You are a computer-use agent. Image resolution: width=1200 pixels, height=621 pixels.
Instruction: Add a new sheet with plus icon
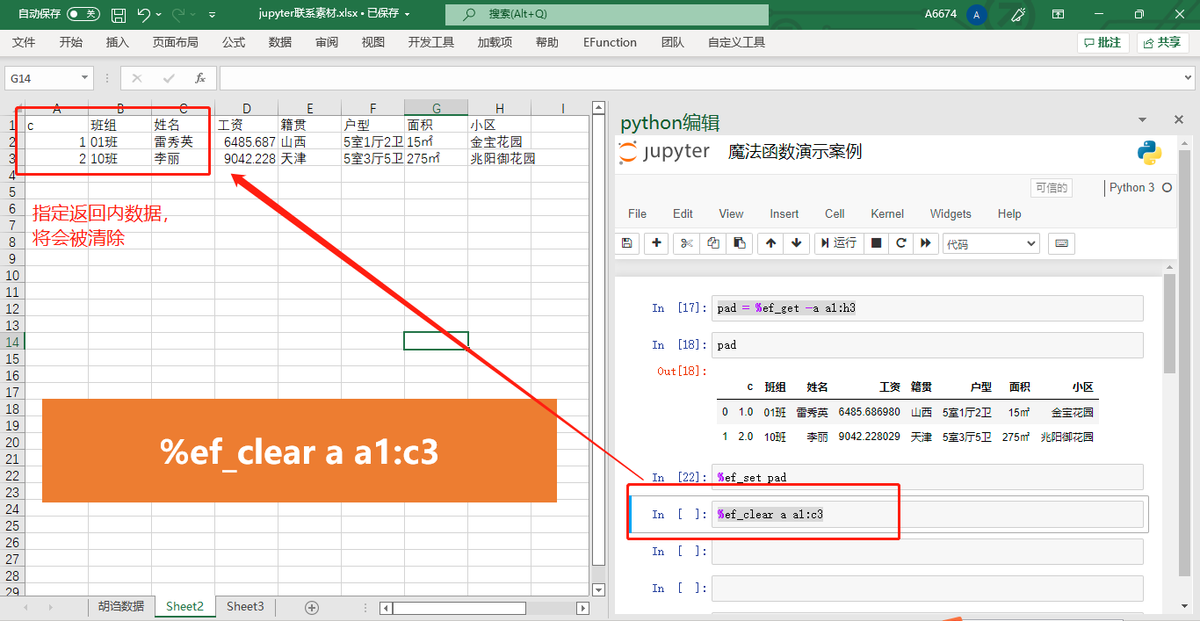(x=311, y=607)
